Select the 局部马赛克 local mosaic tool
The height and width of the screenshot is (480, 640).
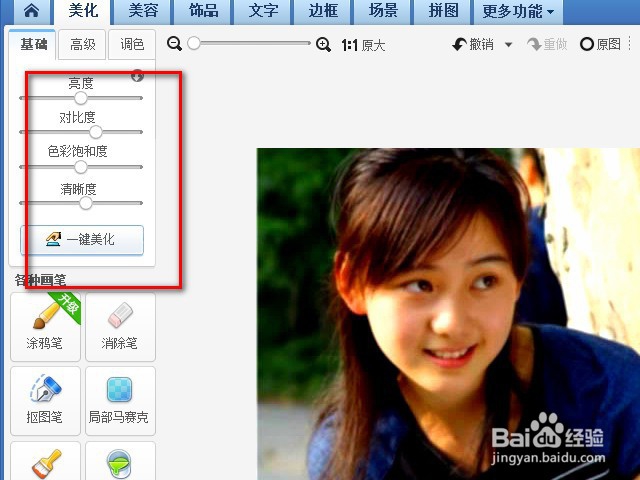(x=120, y=401)
